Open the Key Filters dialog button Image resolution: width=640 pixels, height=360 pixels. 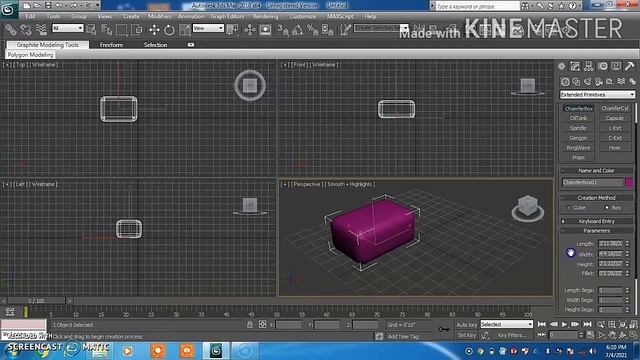(512, 335)
